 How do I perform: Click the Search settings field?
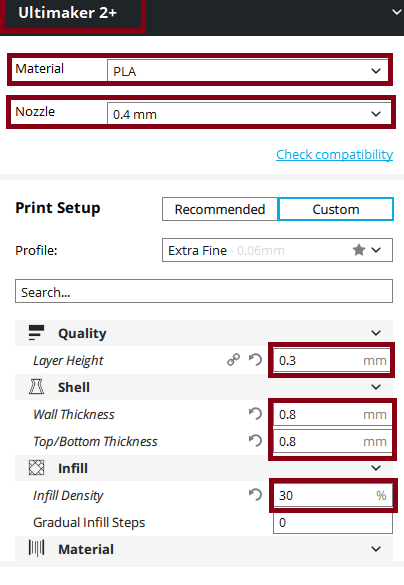click(x=204, y=291)
